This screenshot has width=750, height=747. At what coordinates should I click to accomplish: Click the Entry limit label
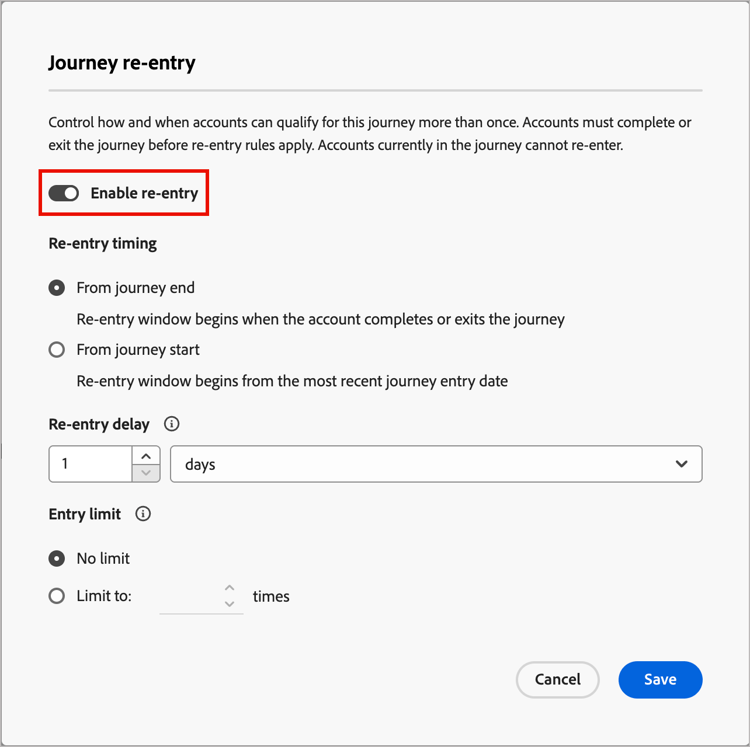[x=85, y=514]
